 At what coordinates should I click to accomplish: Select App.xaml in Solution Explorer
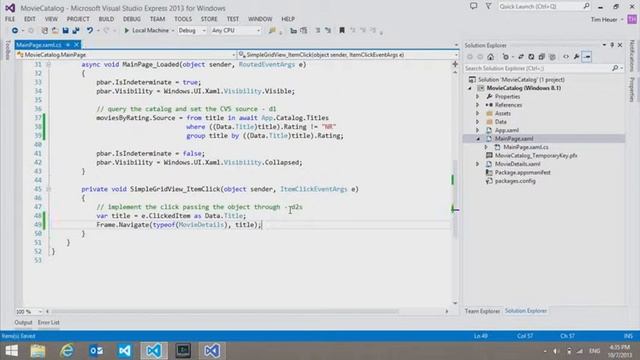coord(507,130)
